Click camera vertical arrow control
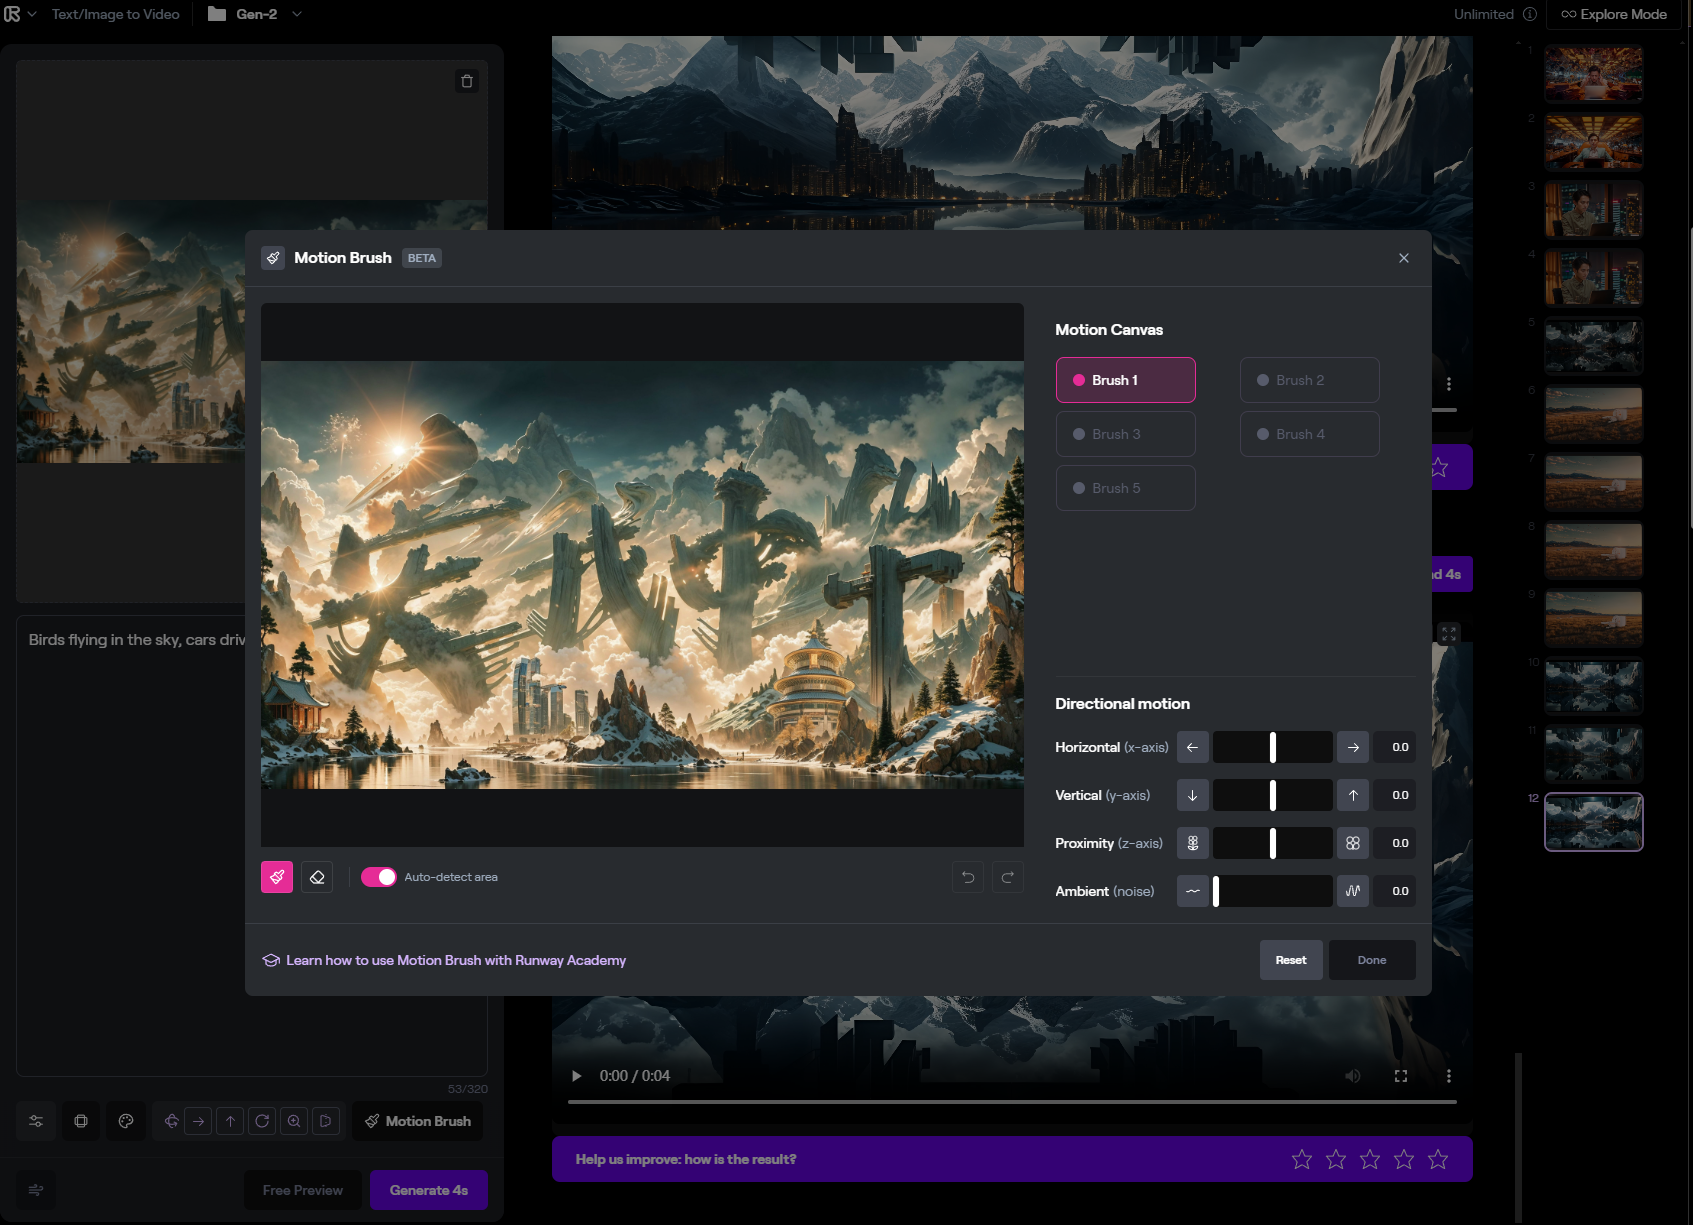This screenshot has width=1693, height=1225. coord(231,1121)
